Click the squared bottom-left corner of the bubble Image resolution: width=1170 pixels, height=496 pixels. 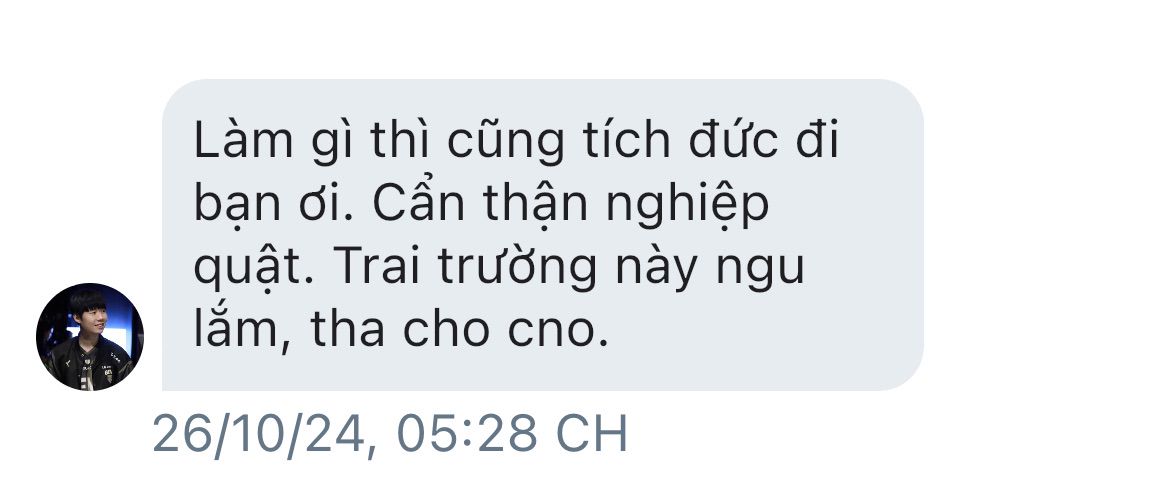point(167,385)
